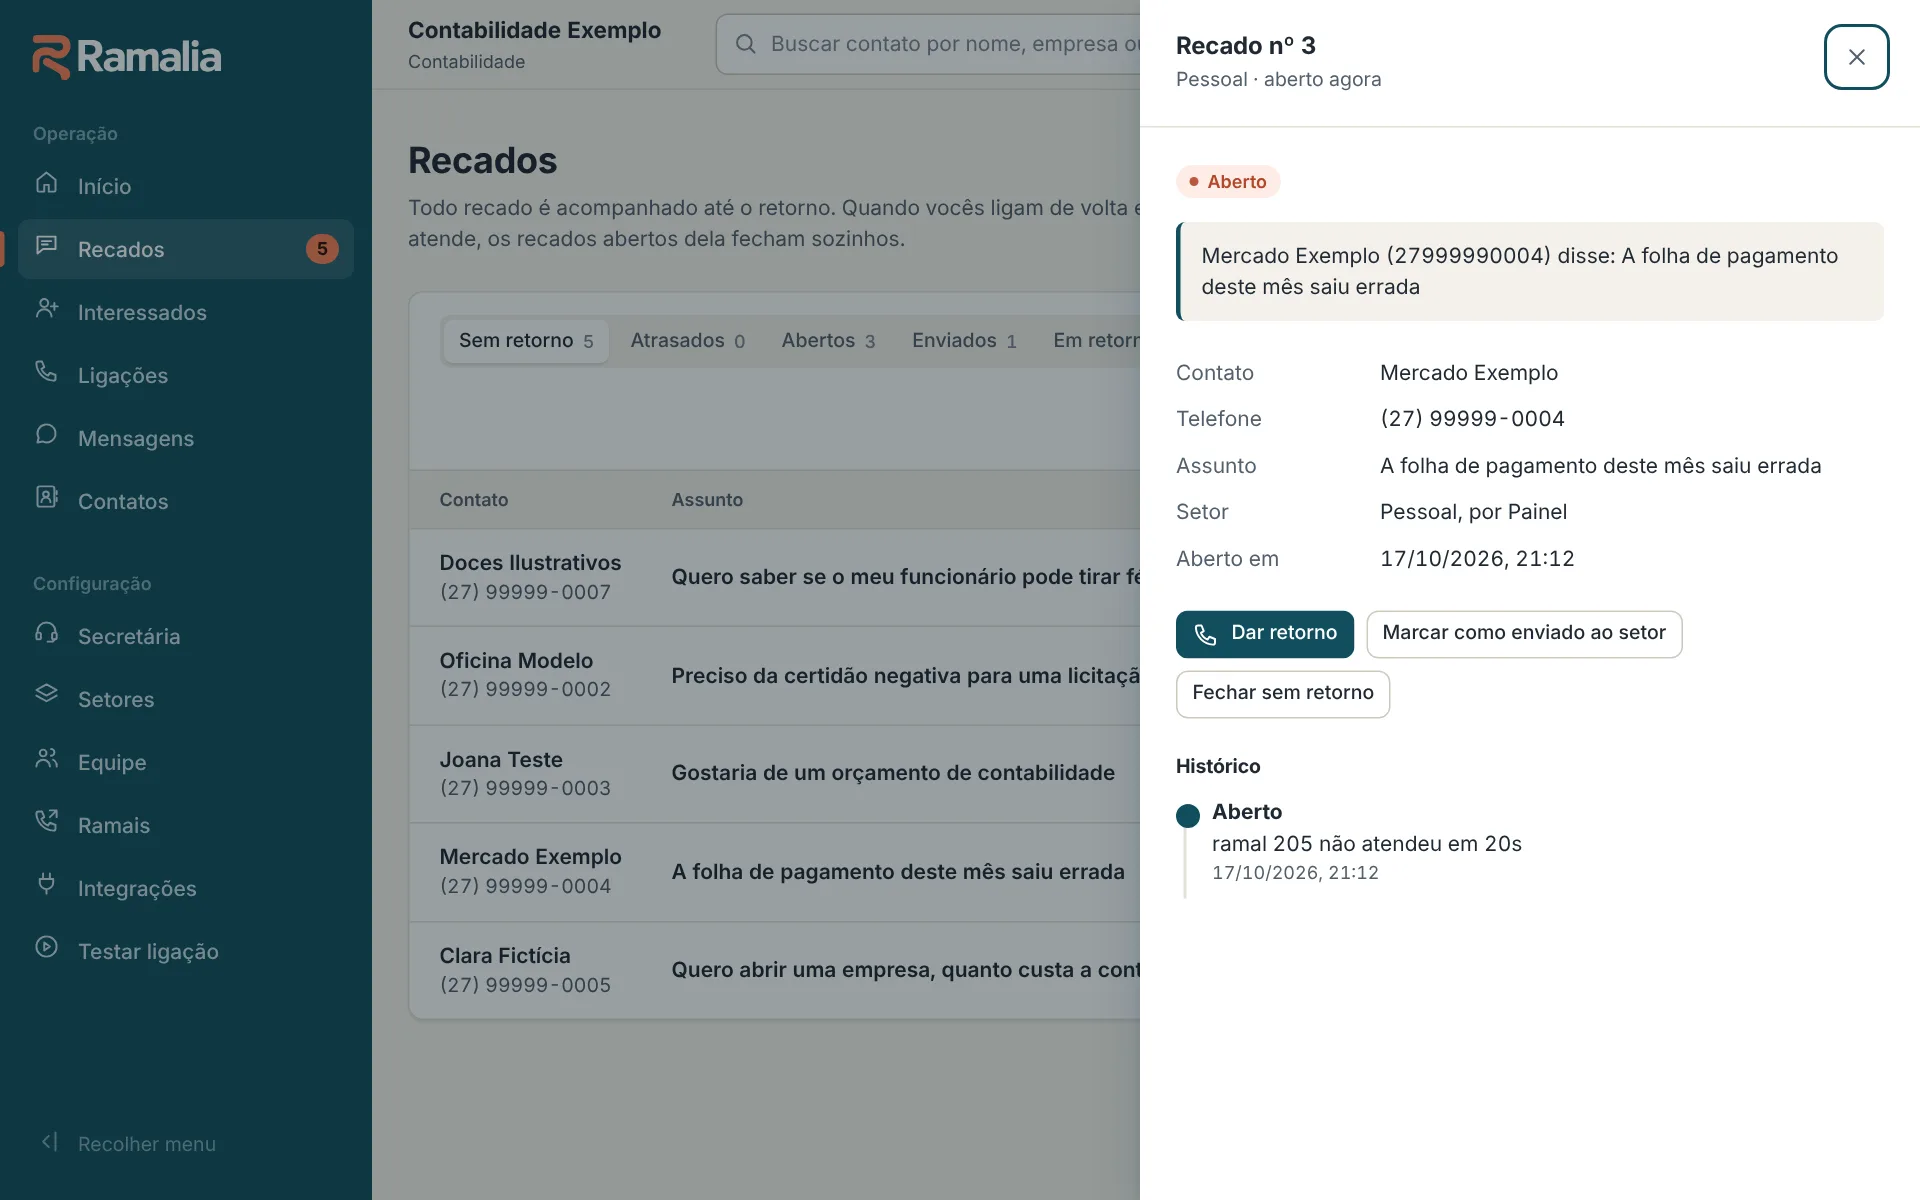Collapse sidebar with Recolher menu
The width and height of the screenshot is (1920, 1200).
tap(128, 1143)
